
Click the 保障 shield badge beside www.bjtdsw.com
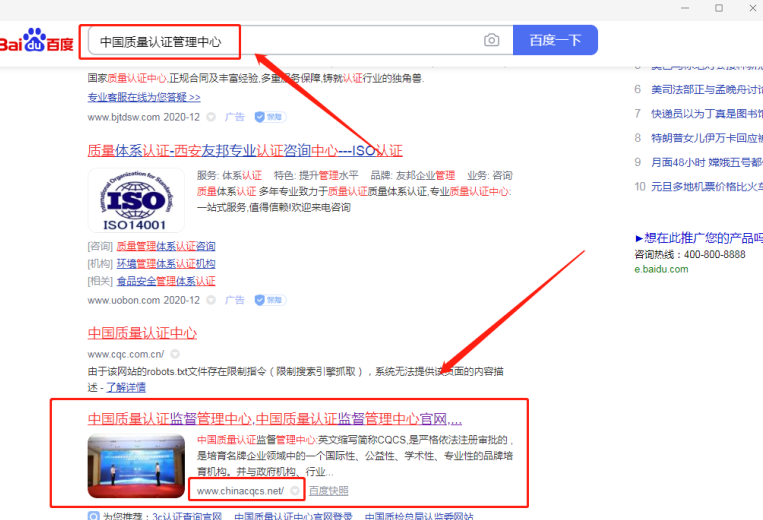pyautogui.click(x=270, y=117)
